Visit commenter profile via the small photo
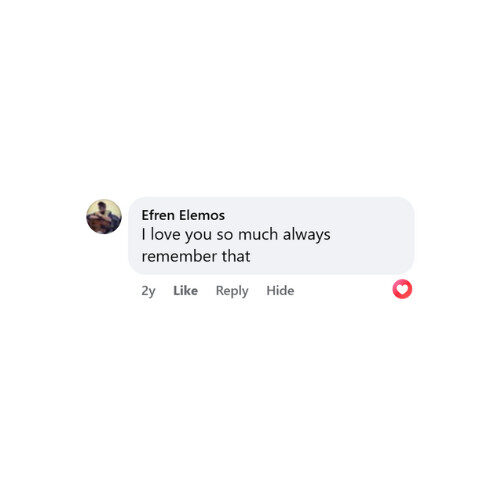Screen dimensions: 500x500 click(104, 217)
